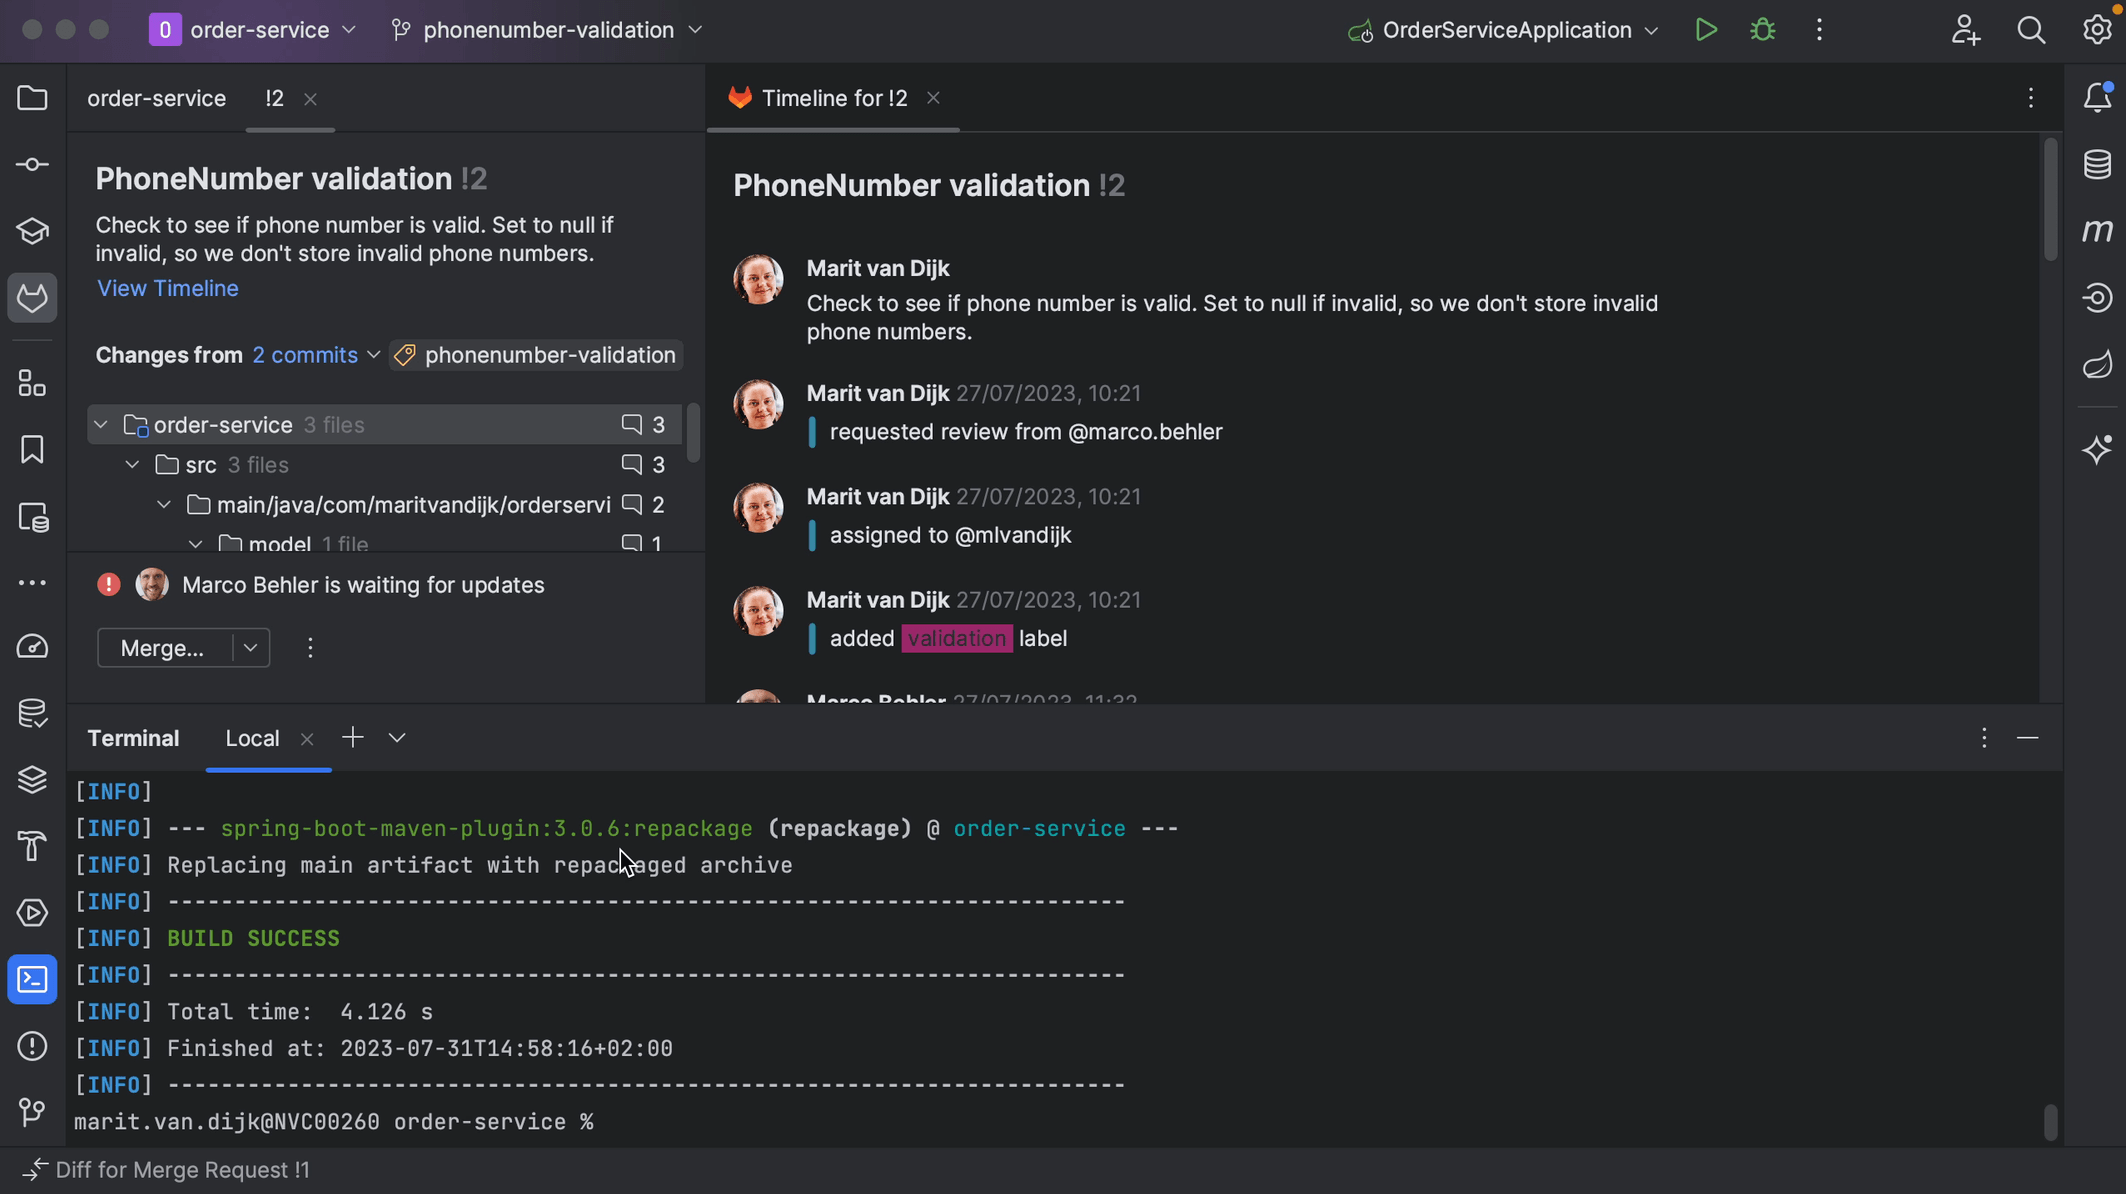The width and height of the screenshot is (2126, 1194).
Task: Open the Maven tool window icon
Action: click(x=2097, y=231)
